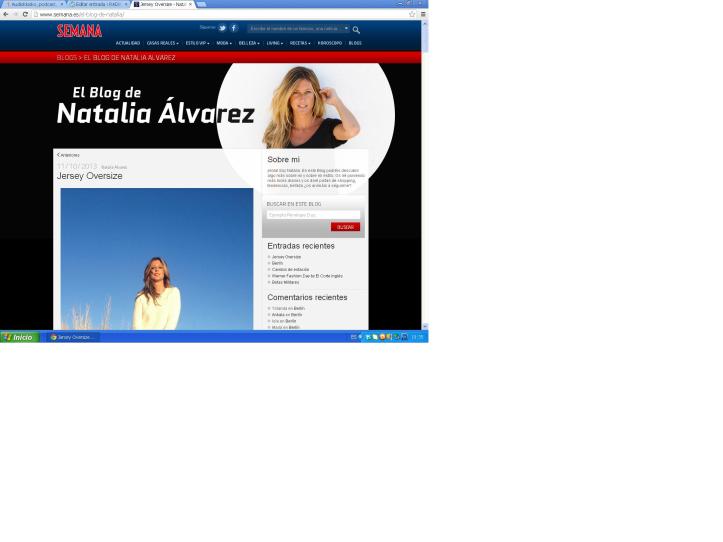Open the Horóscopo menu item
This screenshot has height=542, width=723.
[x=329, y=43]
